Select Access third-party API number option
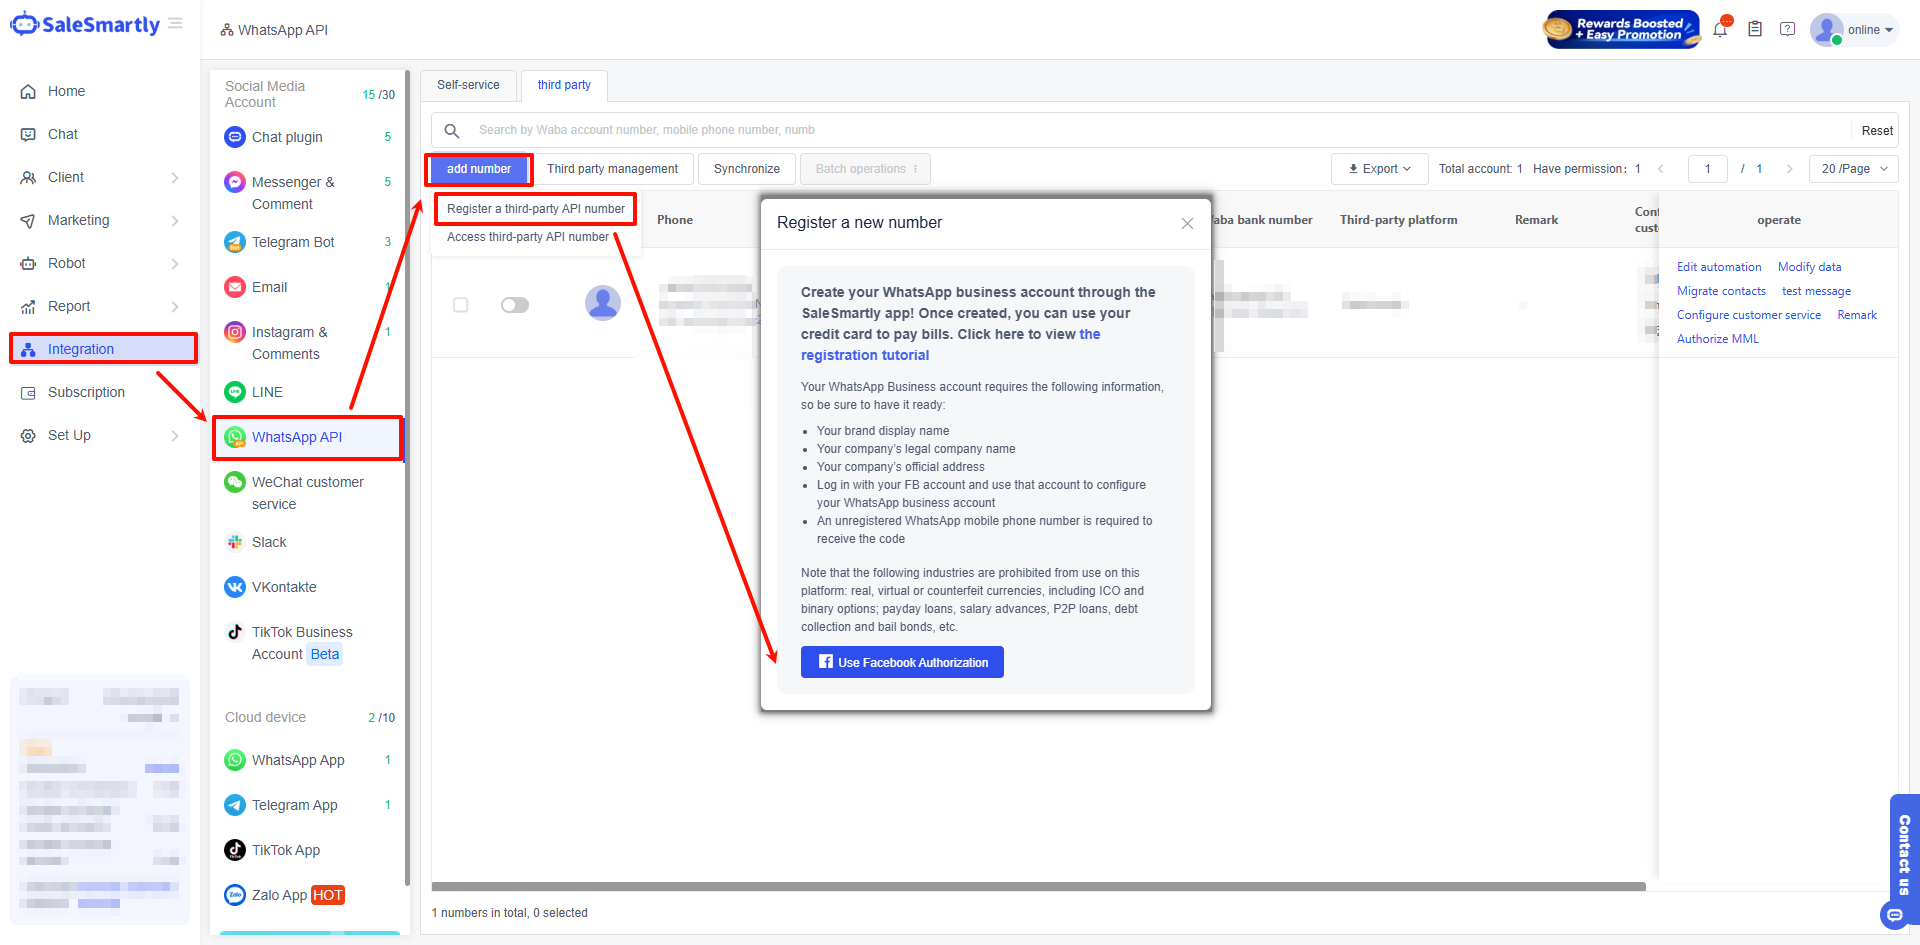Image resolution: width=1920 pixels, height=945 pixels. (x=527, y=237)
